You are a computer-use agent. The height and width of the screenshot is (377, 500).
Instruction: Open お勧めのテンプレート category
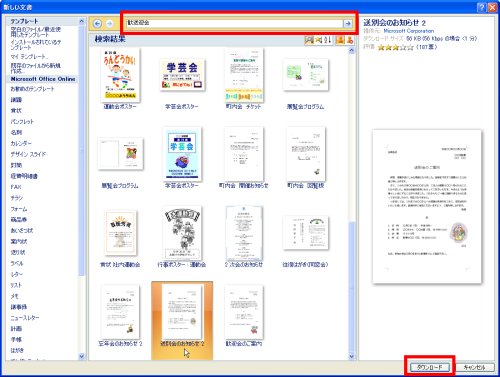click(32, 89)
